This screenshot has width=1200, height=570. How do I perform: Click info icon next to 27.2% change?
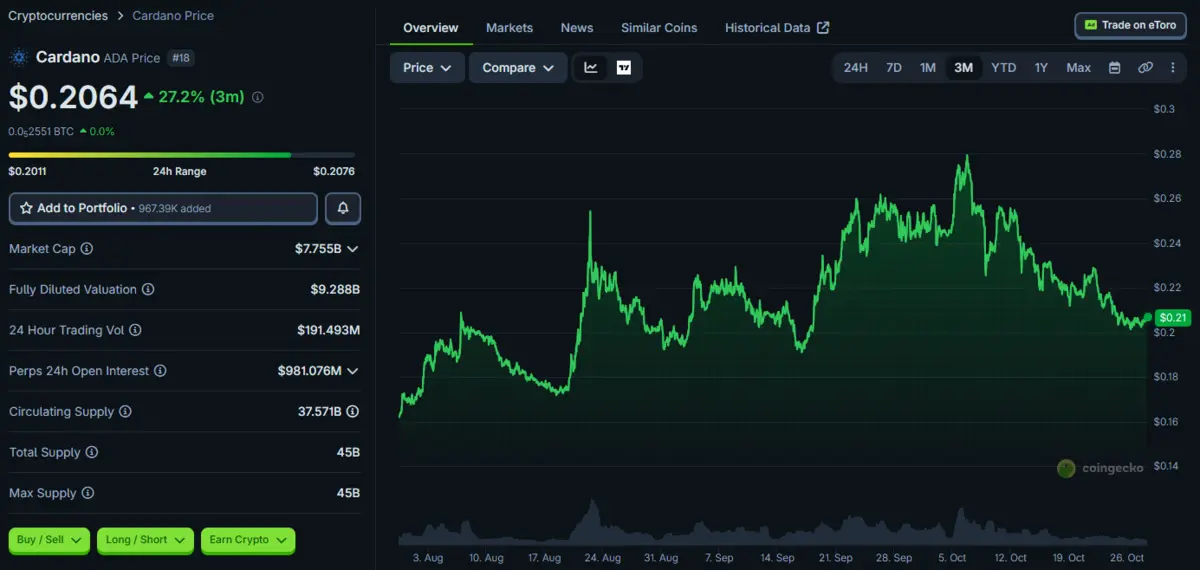(x=258, y=97)
